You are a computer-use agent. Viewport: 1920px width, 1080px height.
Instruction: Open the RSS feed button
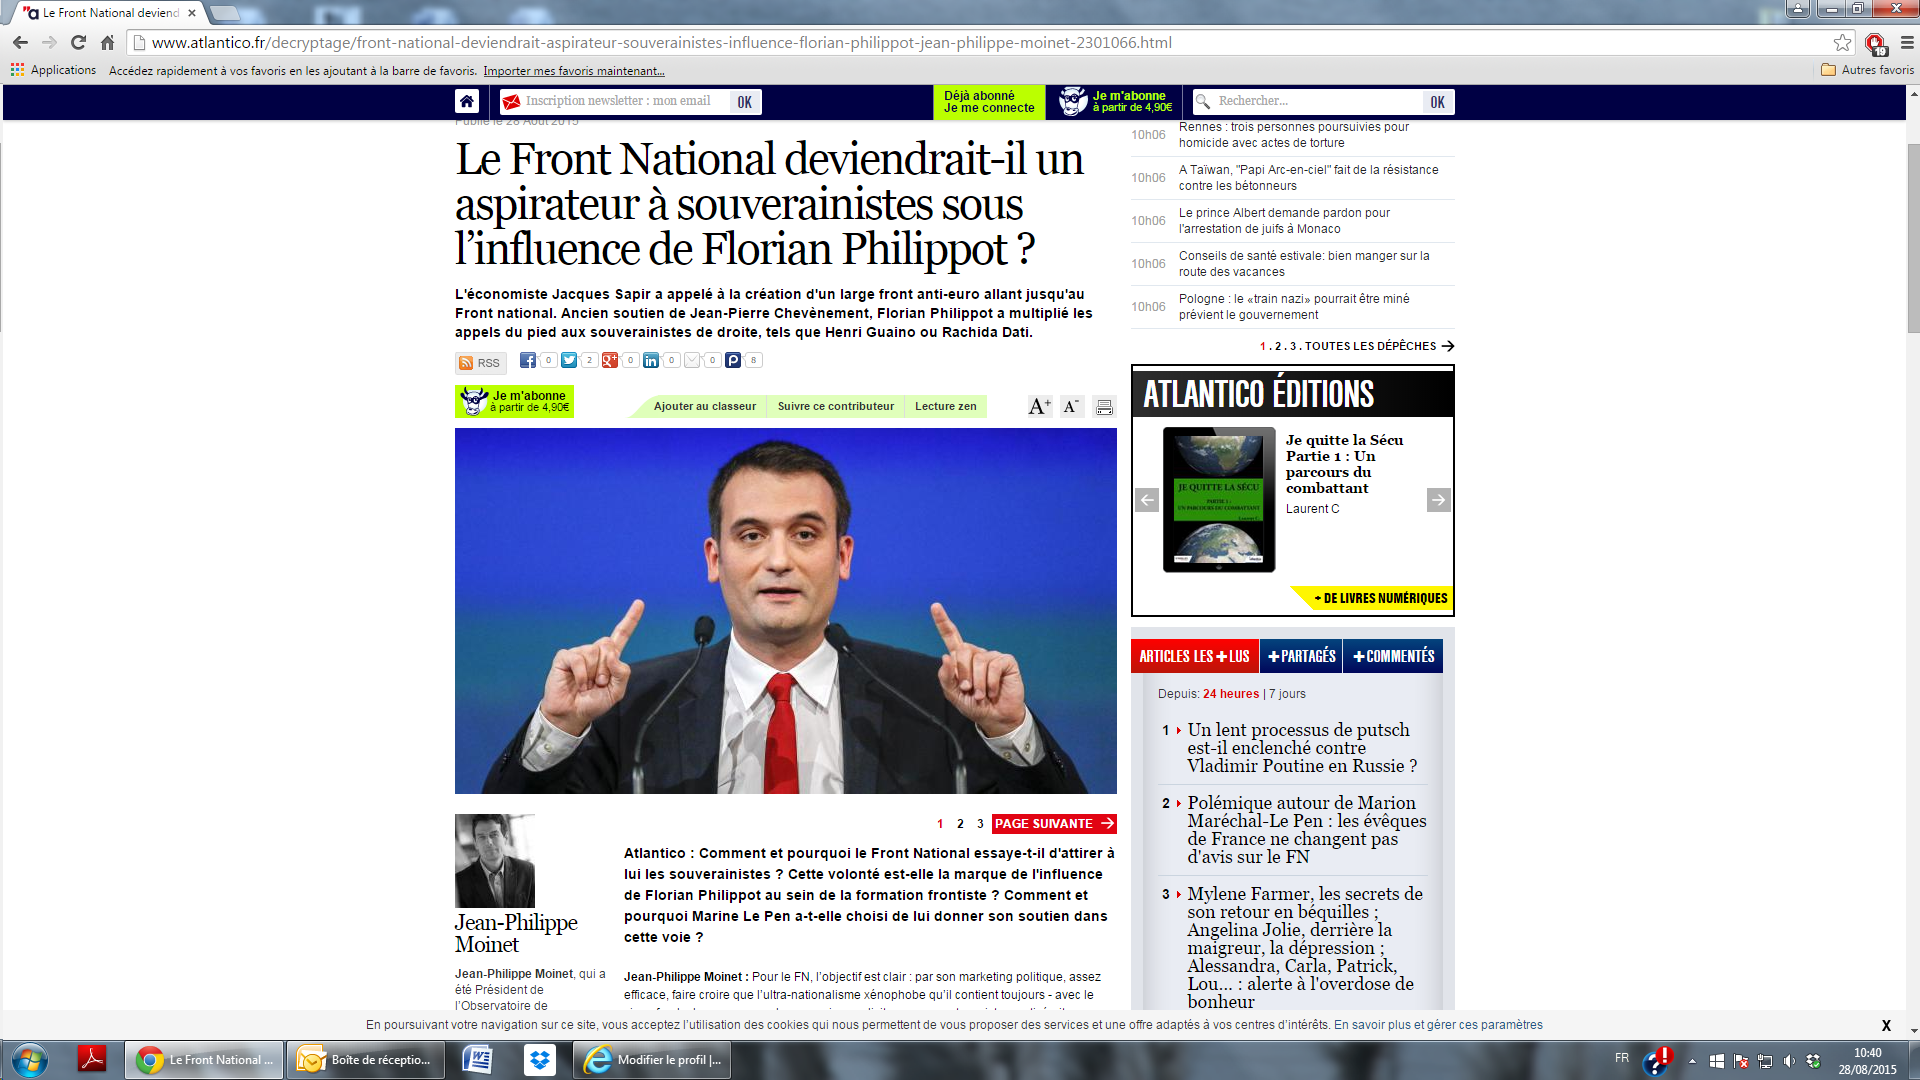[481, 363]
